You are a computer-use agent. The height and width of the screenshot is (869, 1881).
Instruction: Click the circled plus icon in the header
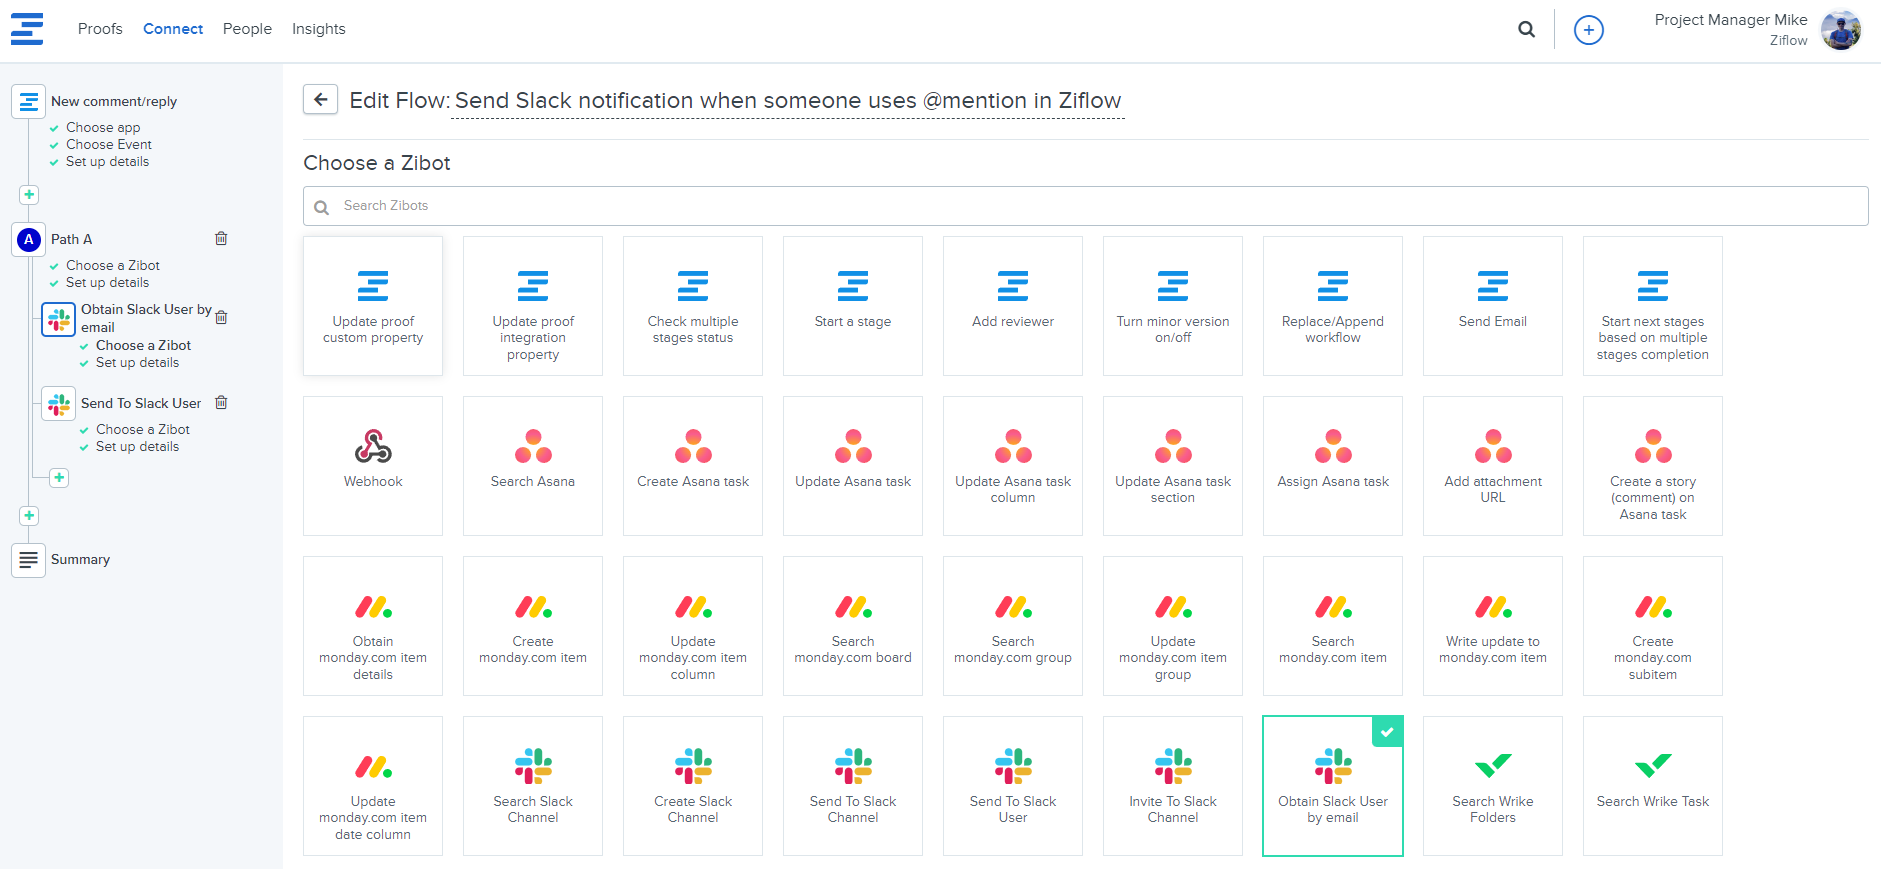coord(1588,30)
